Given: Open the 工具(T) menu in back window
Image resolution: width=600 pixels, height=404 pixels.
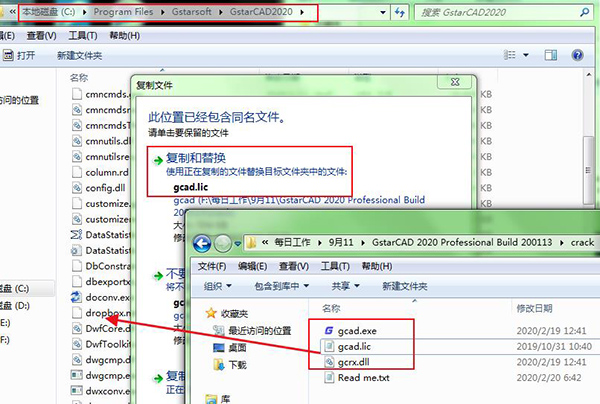Looking at the screenshot, I should point(83,36).
